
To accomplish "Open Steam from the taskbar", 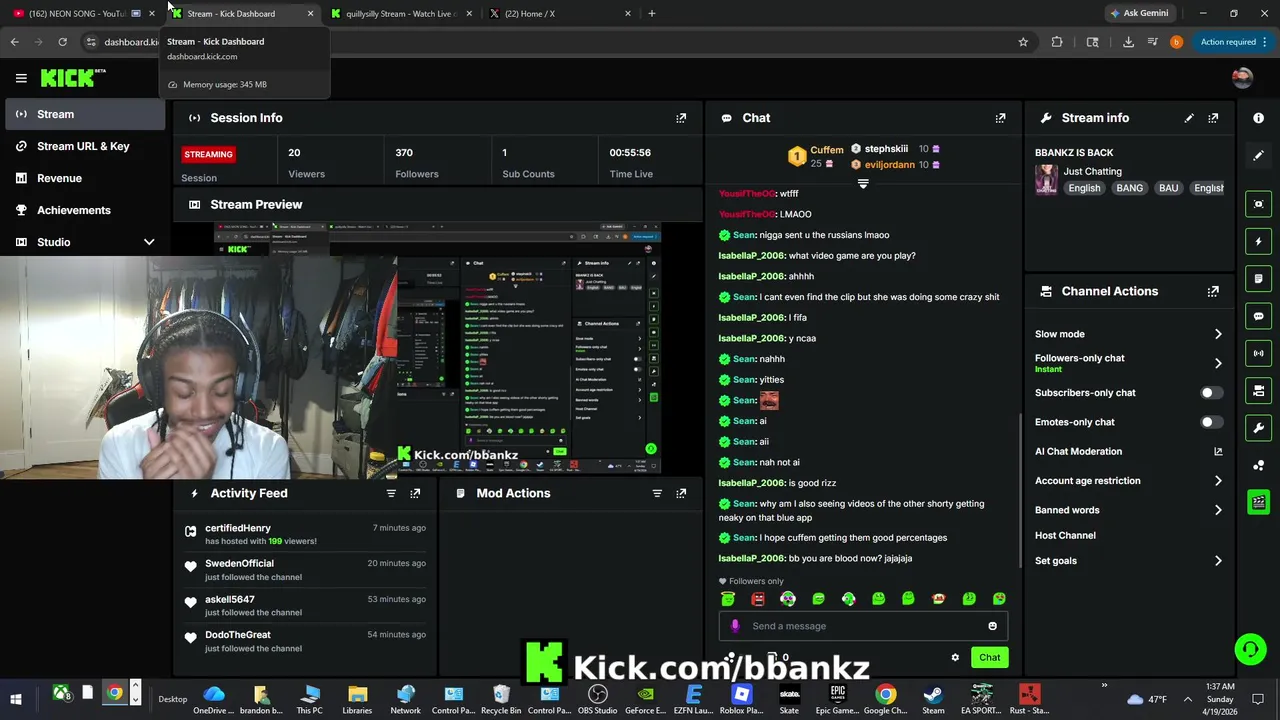I will (x=933, y=700).
